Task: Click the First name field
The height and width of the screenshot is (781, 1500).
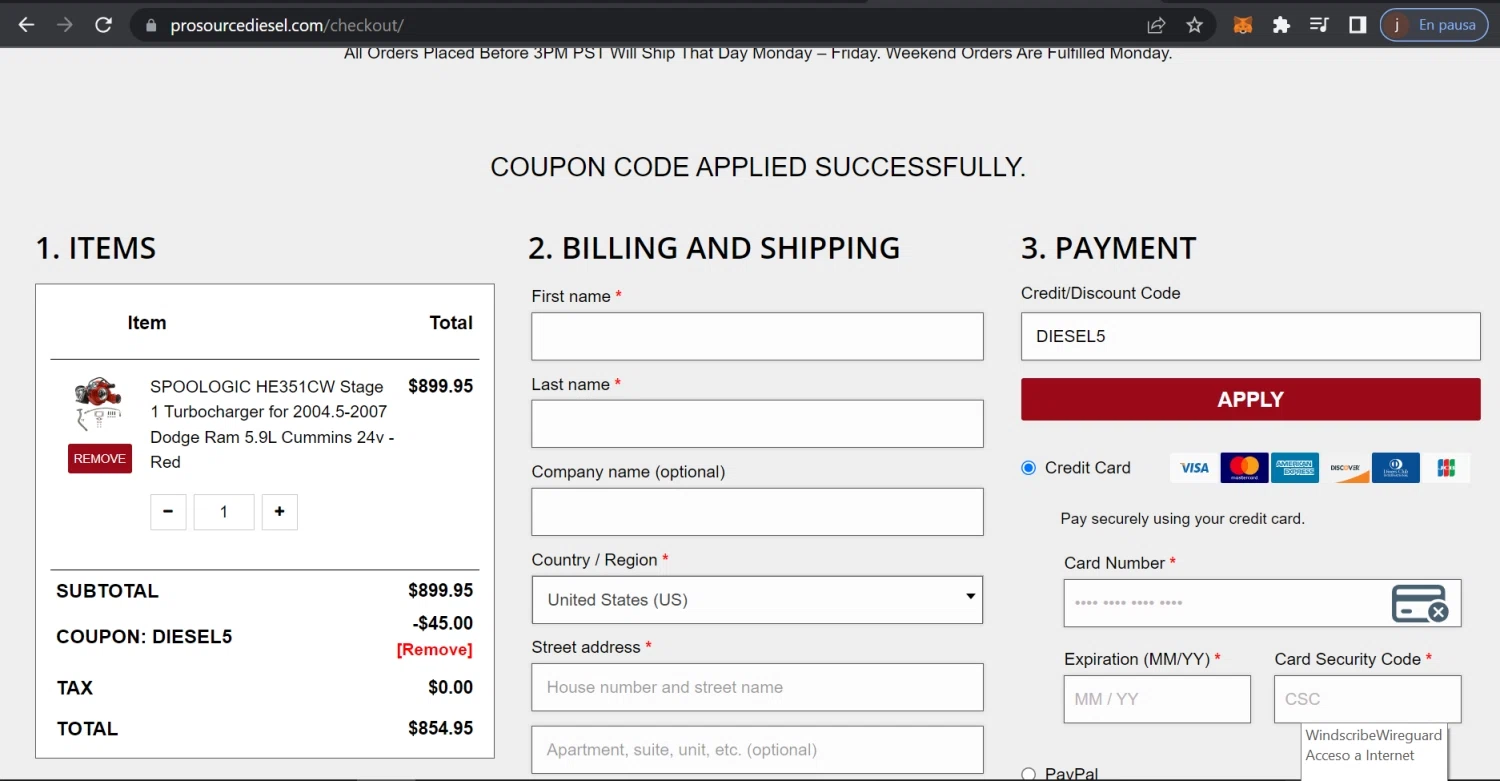Action: (757, 336)
